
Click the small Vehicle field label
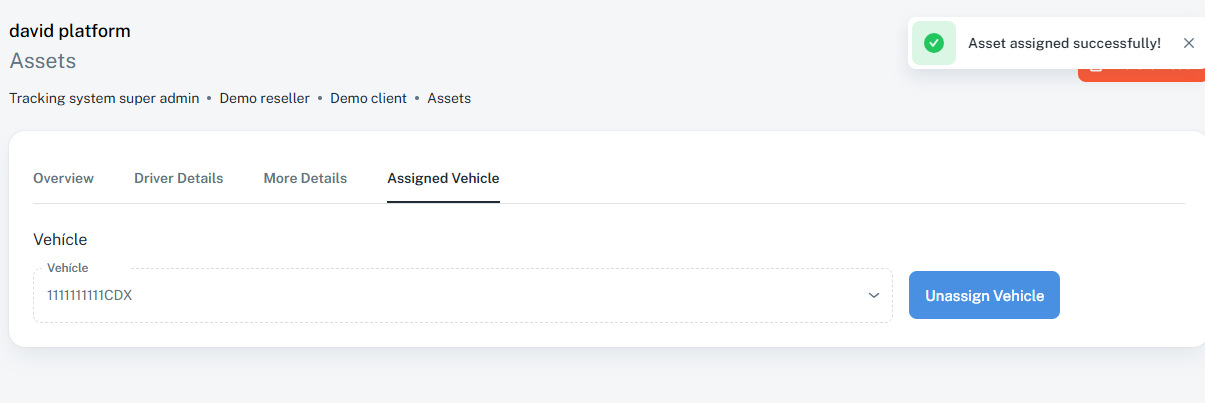tap(67, 268)
